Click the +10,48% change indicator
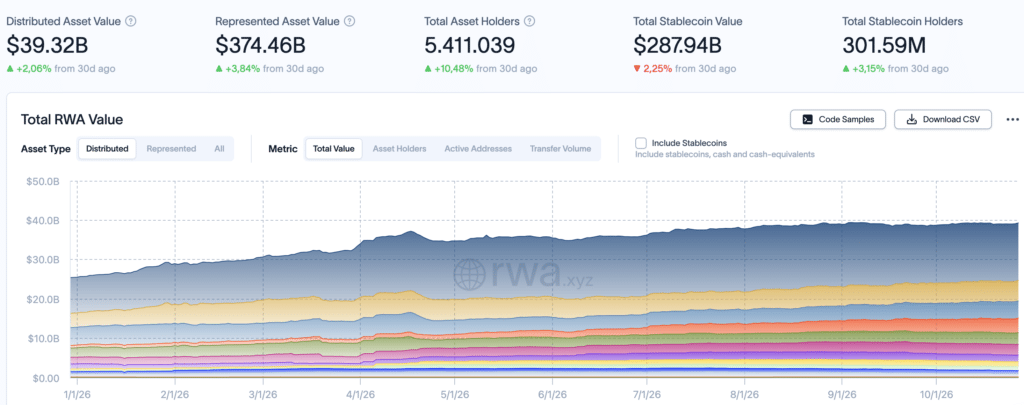1024x405 pixels. pos(449,69)
